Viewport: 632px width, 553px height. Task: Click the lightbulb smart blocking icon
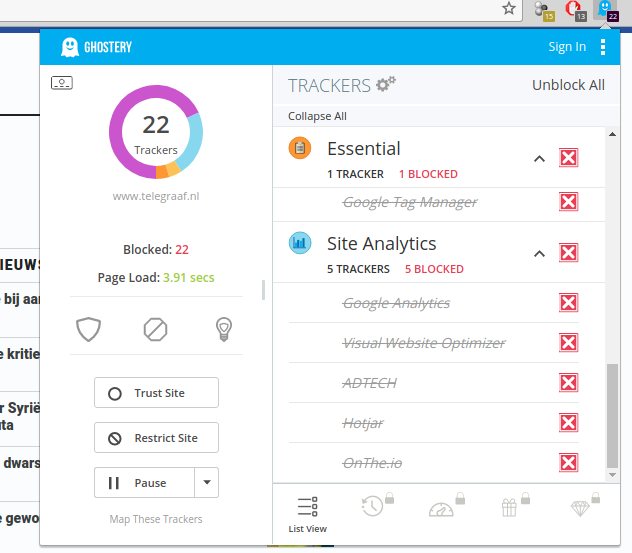223,329
